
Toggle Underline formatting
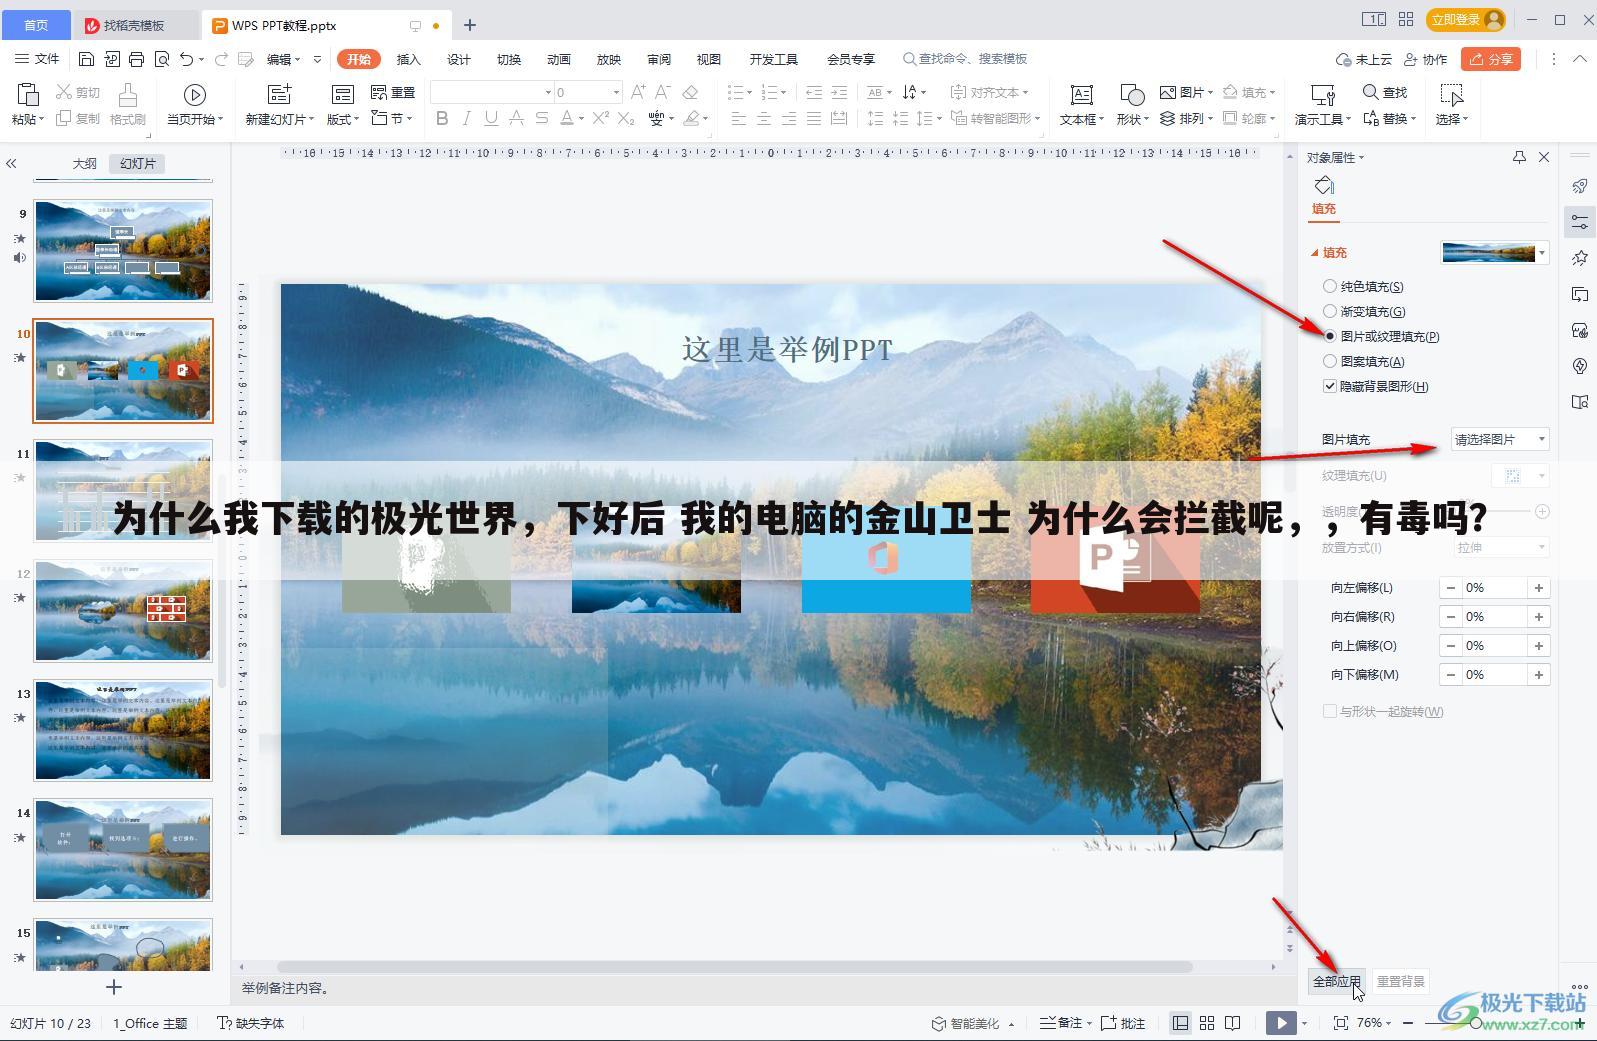click(x=491, y=118)
